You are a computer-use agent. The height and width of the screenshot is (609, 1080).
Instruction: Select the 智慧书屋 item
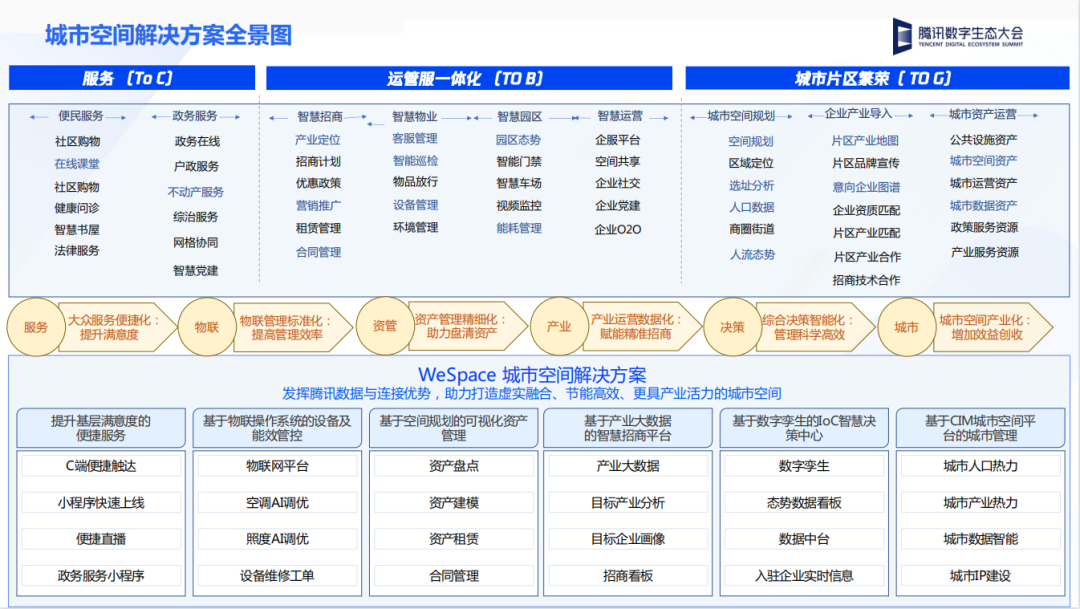pos(77,229)
